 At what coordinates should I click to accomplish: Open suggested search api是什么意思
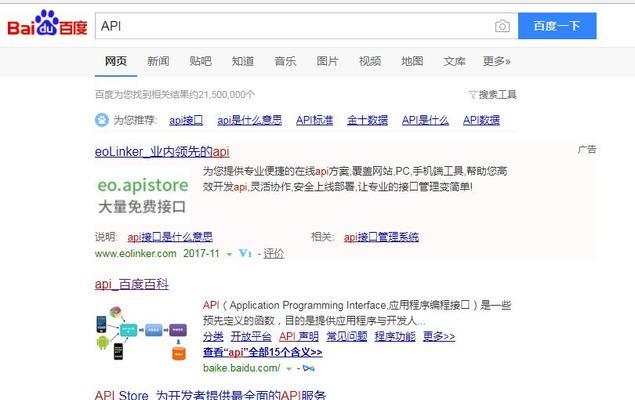coord(249,120)
